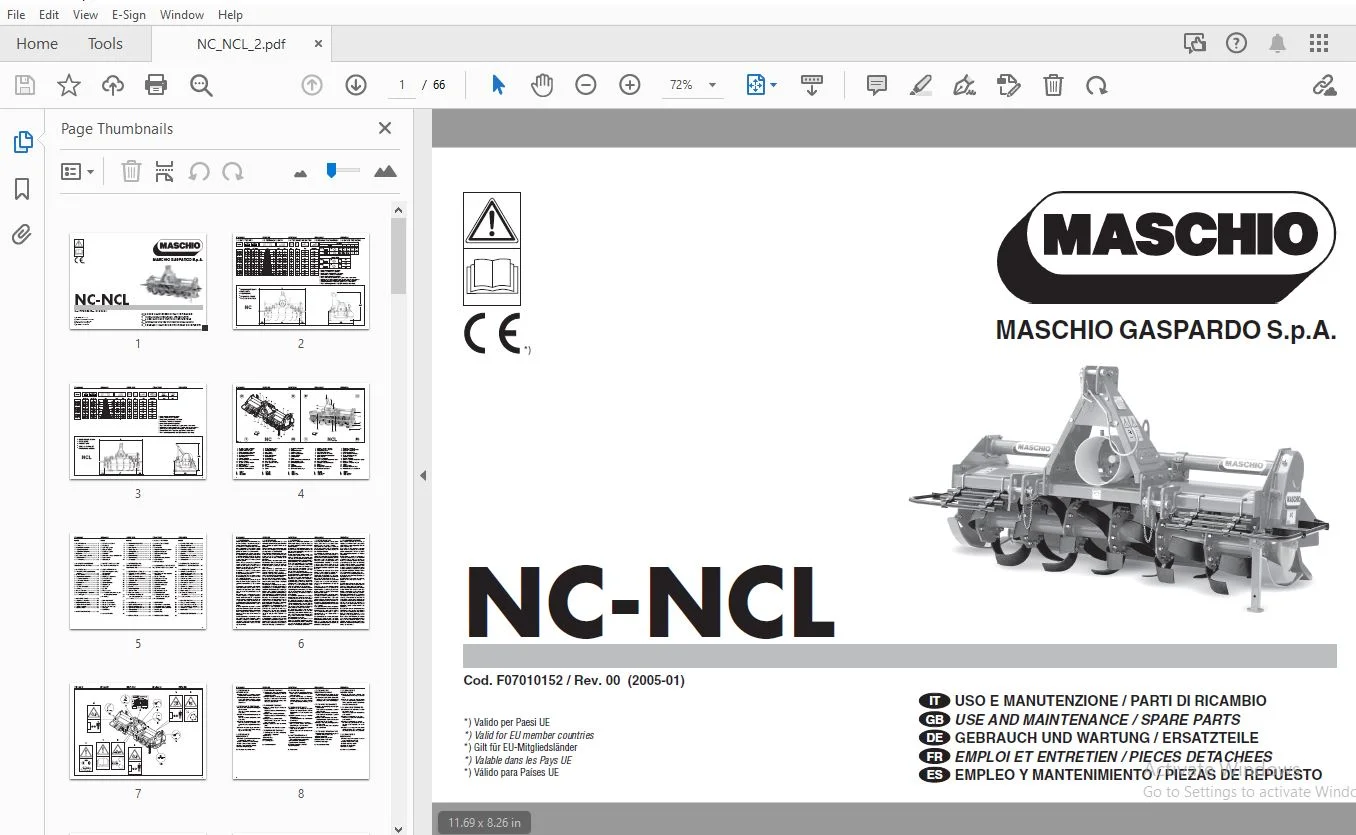This screenshot has width=1356, height=835.
Task: Open the sign document pen tool
Action: click(965, 86)
